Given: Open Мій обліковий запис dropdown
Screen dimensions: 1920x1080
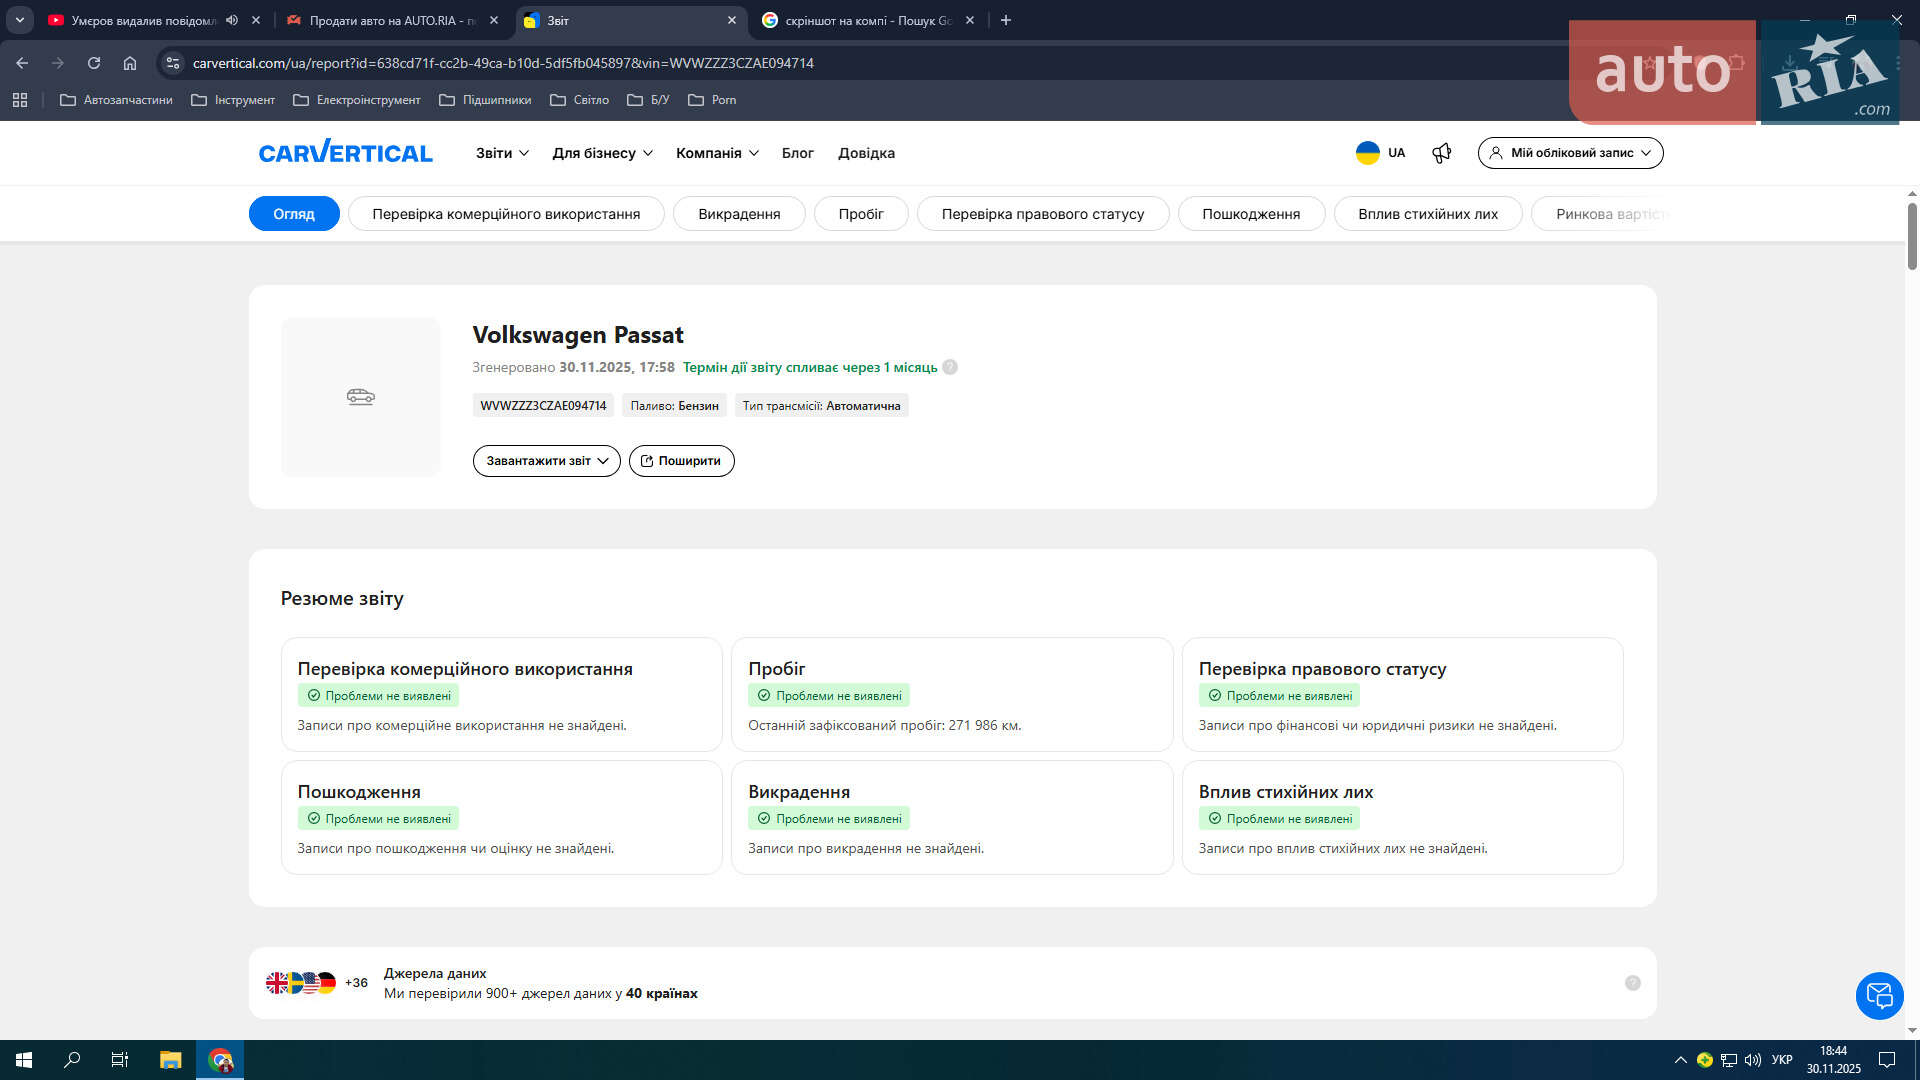Looking at the screenshot, I should click(1570, 153).
